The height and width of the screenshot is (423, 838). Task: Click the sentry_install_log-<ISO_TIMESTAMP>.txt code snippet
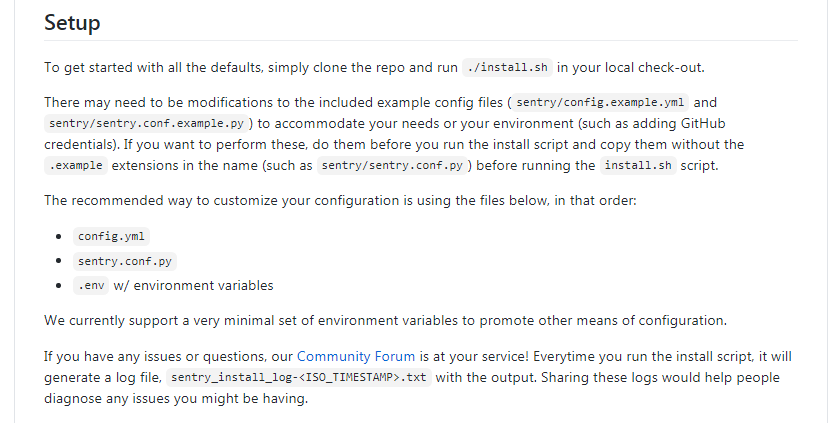pyautogui.click(x=299, y=378)
